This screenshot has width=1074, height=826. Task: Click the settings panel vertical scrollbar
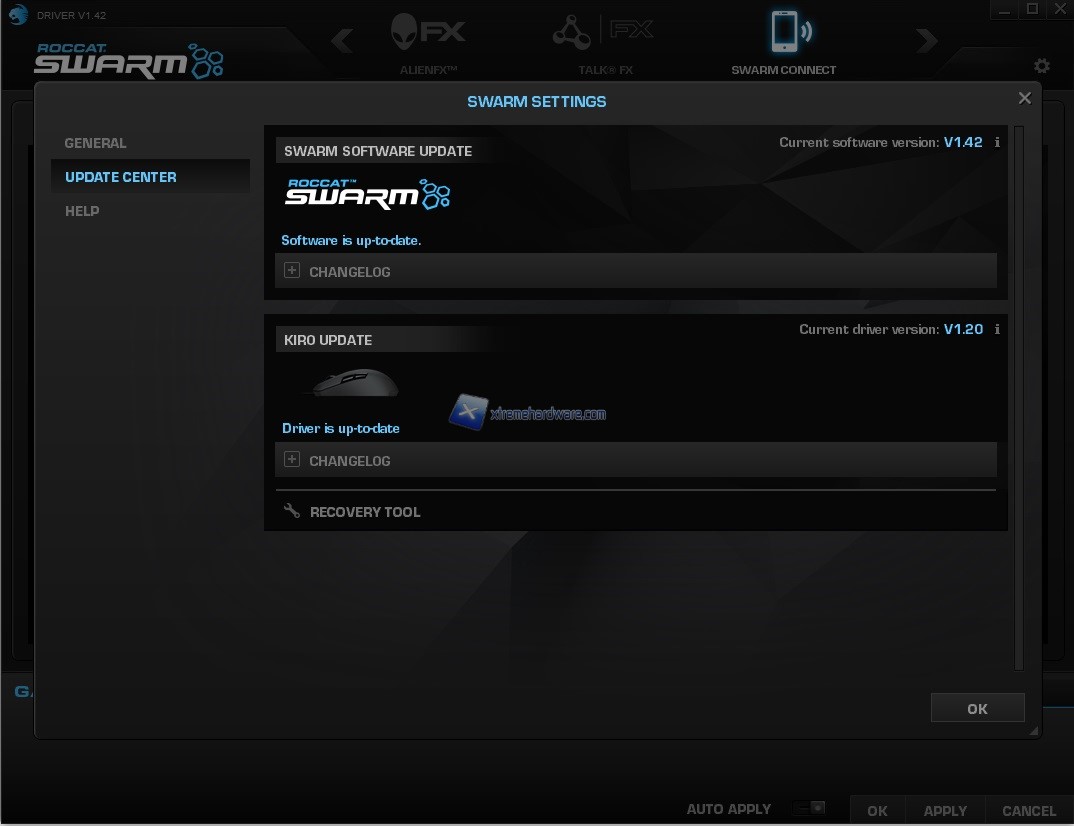pos(1019,400)
